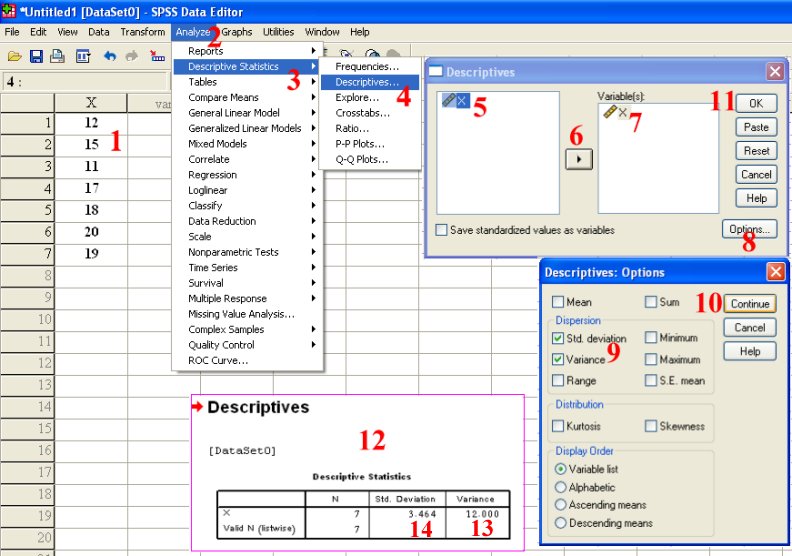Close the Descriptives dialog
Image resolution: width=792 pixels, height=556 pixels.
(775, 71)
